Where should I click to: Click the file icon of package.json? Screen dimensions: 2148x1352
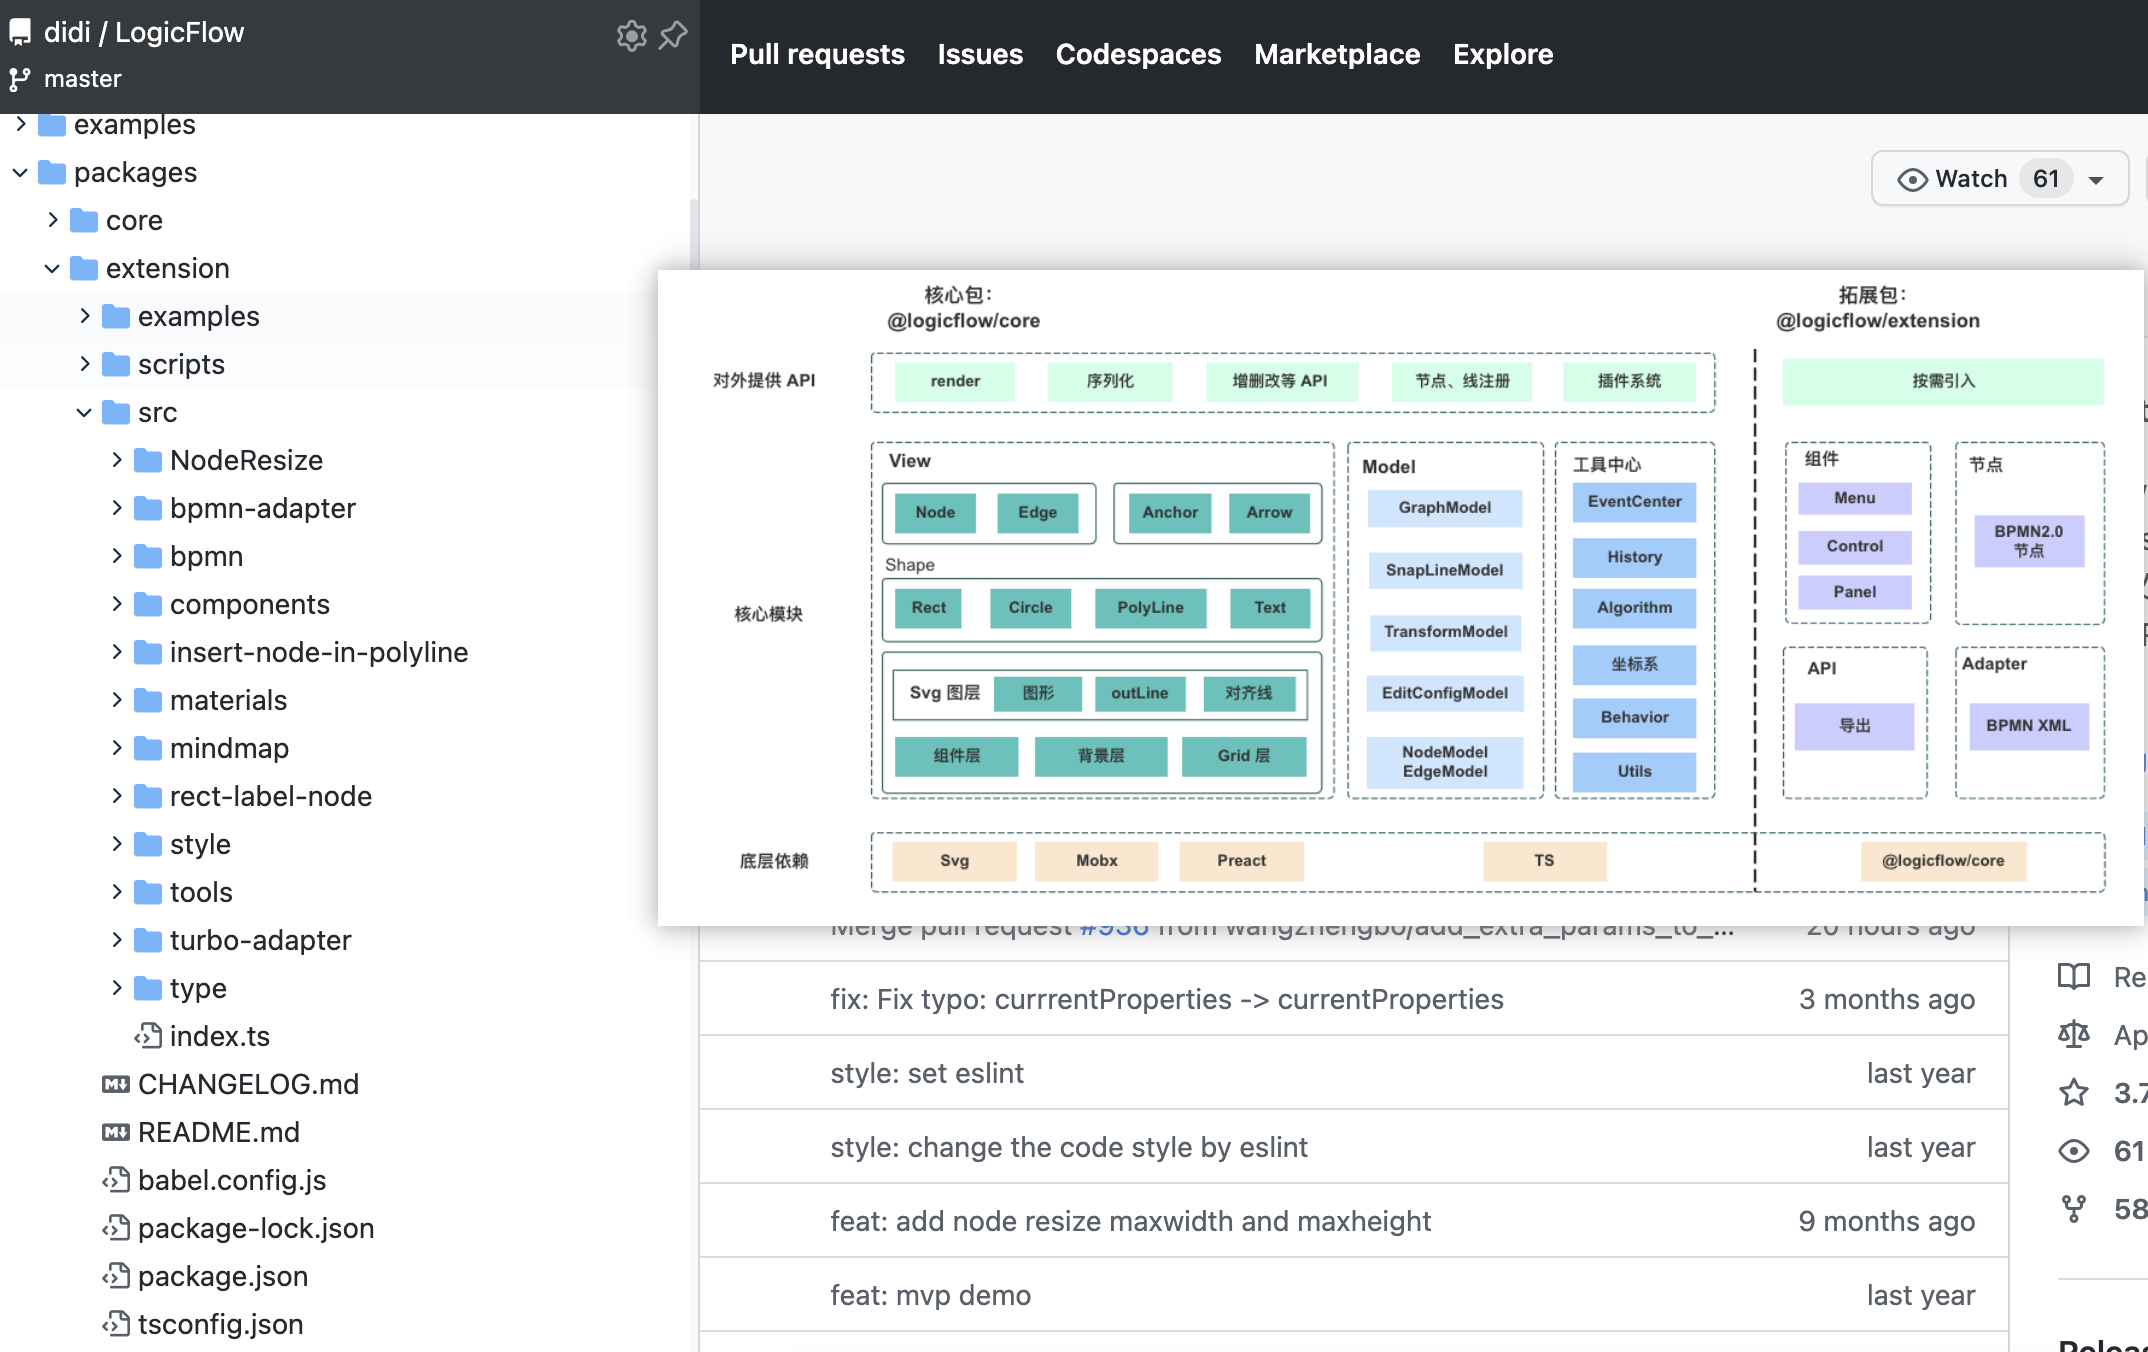coord(116,1275)
